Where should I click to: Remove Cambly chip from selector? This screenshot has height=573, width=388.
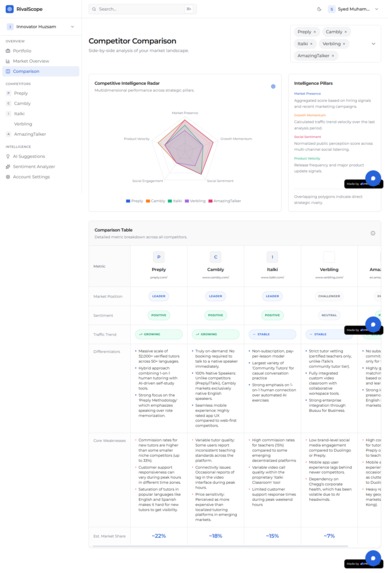[x=346, y=32]
